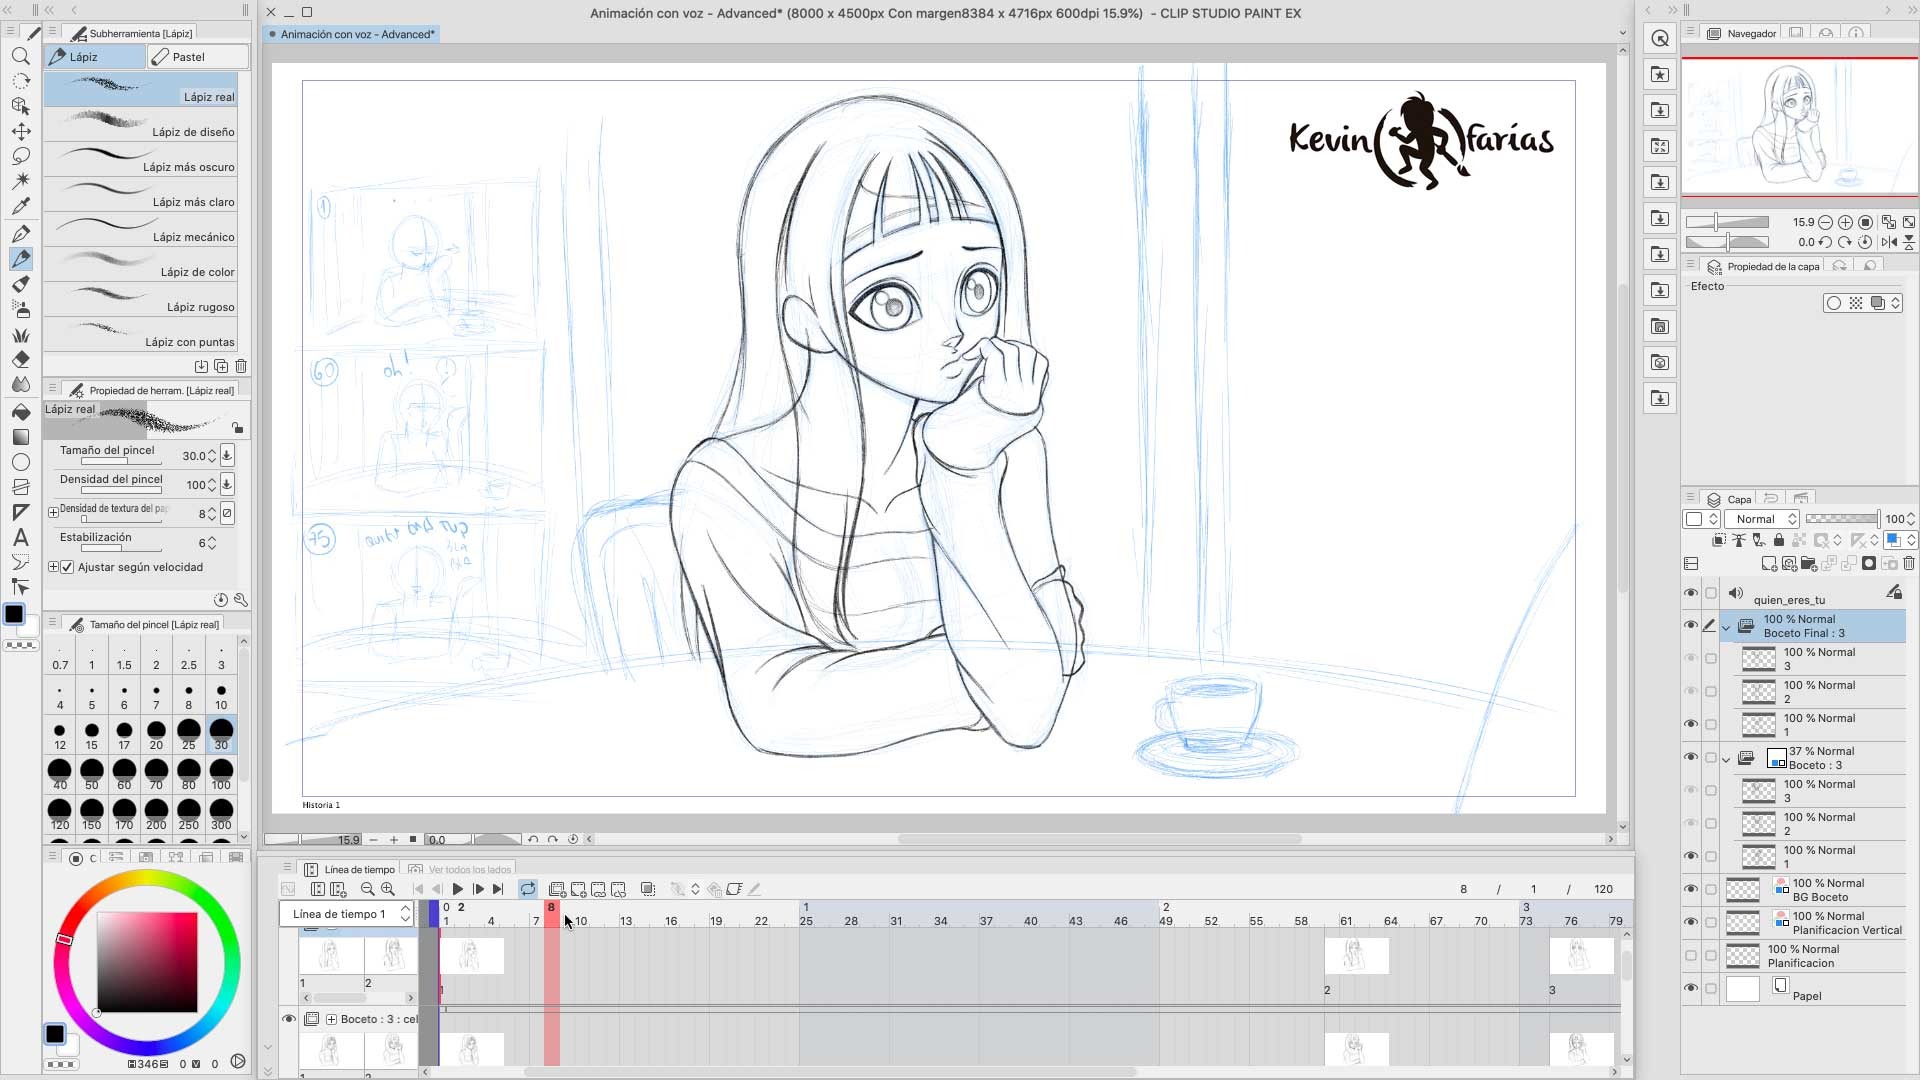1920x1080 pixels.
Task: Select the Lasso selection tool
Action: [20, 156]
